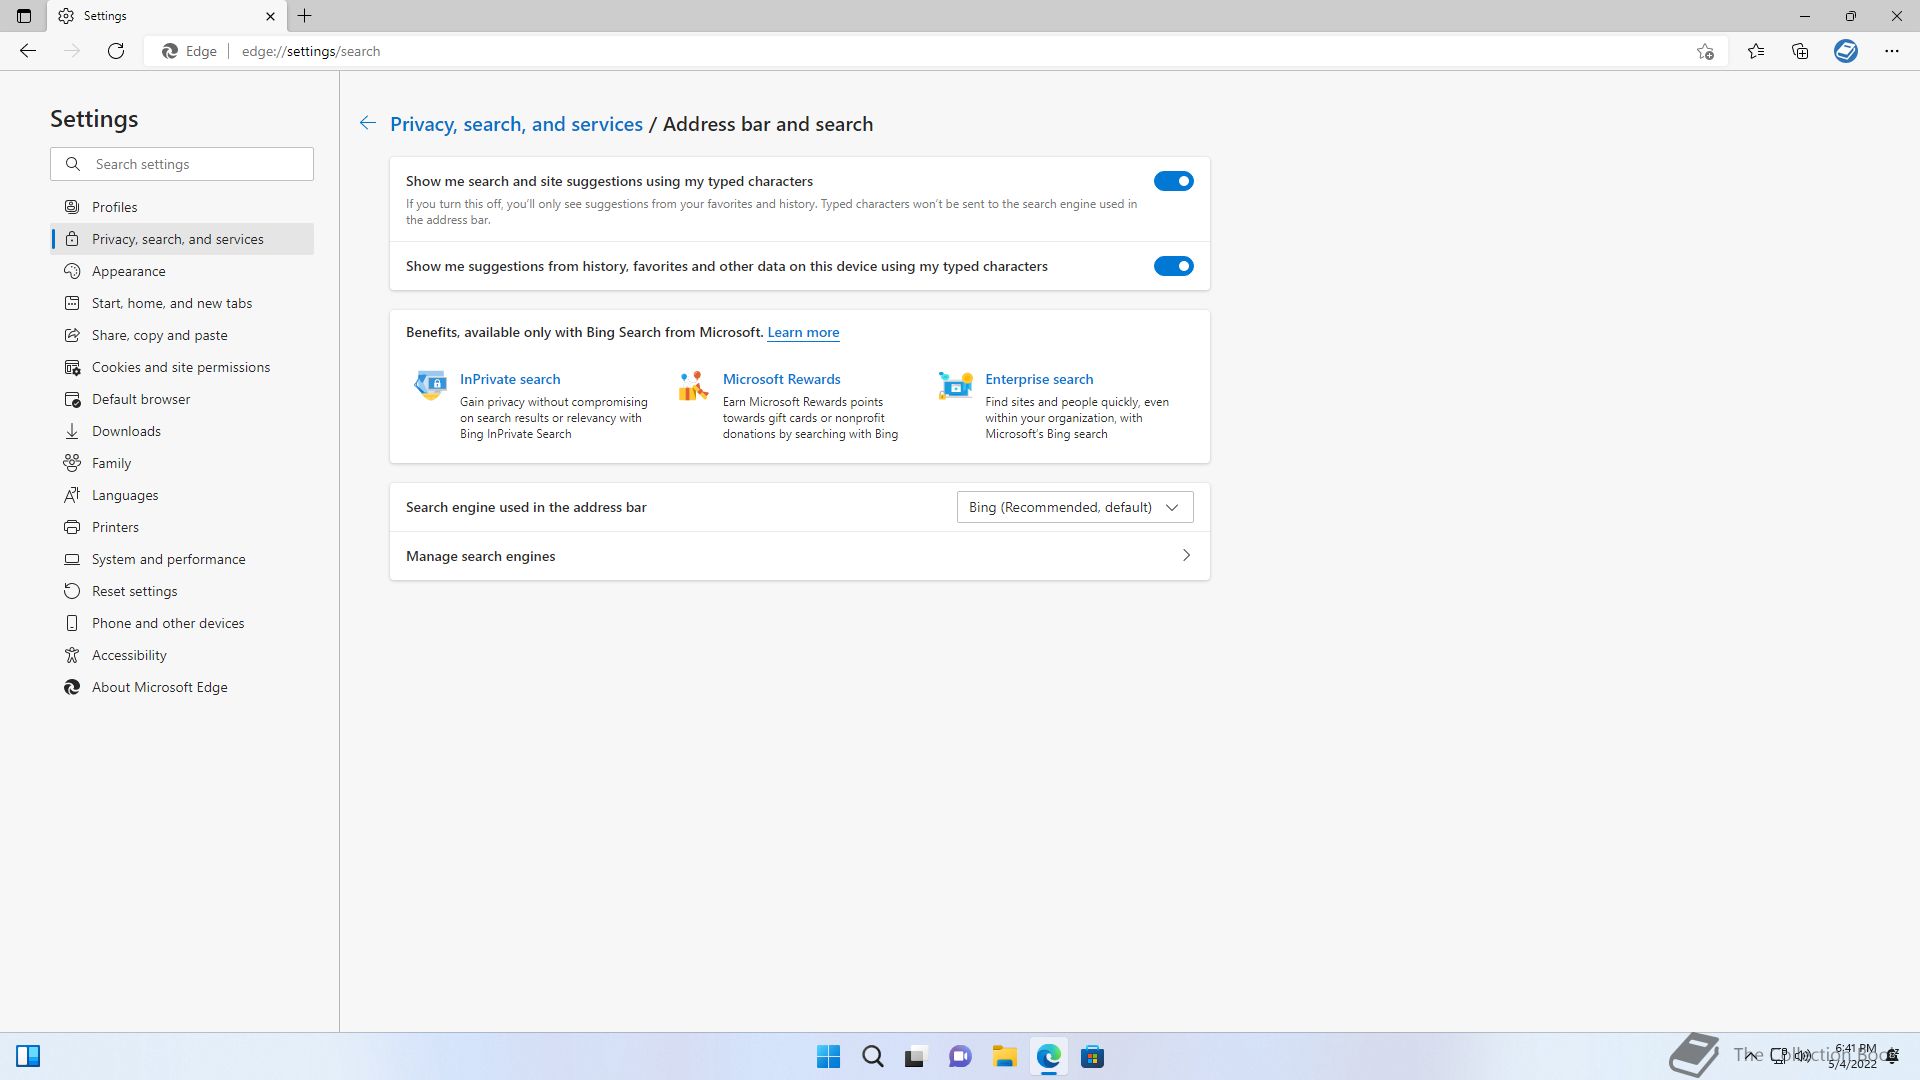1920x1080 pixels.
Task: Open System and performance settings
Action: (x=182, y=559)
